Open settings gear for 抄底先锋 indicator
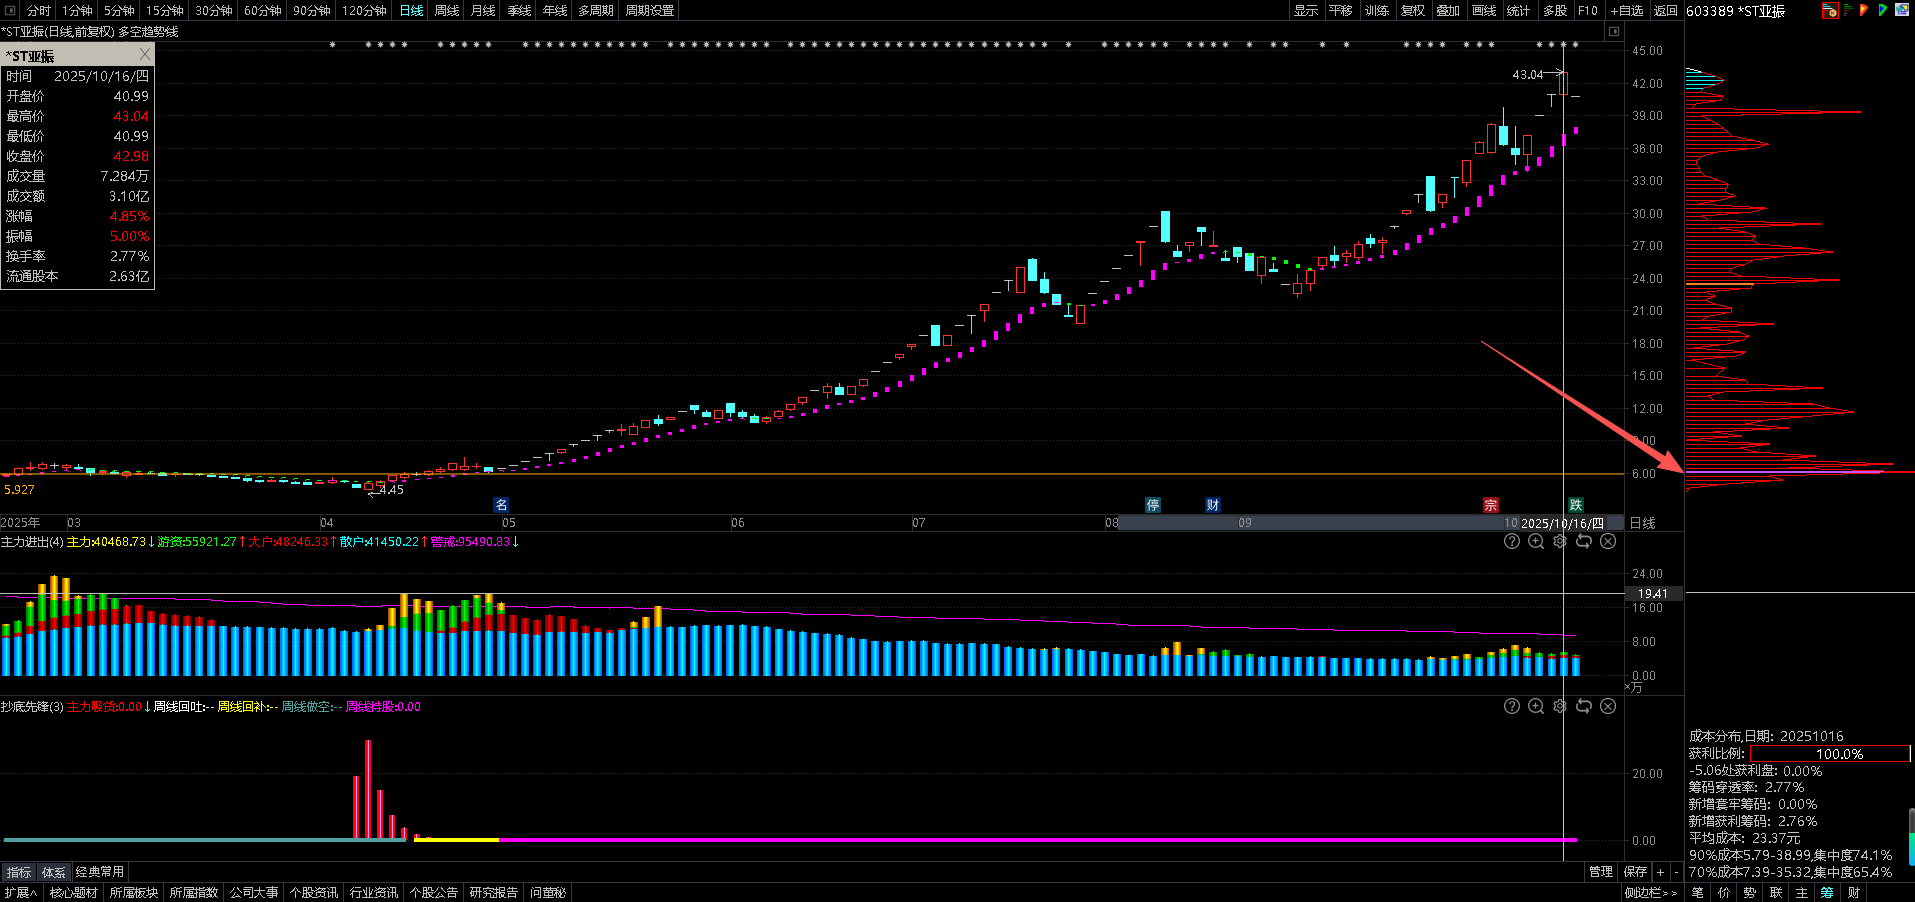This screenshot has width=1915, height=902. pos(1560,706)
